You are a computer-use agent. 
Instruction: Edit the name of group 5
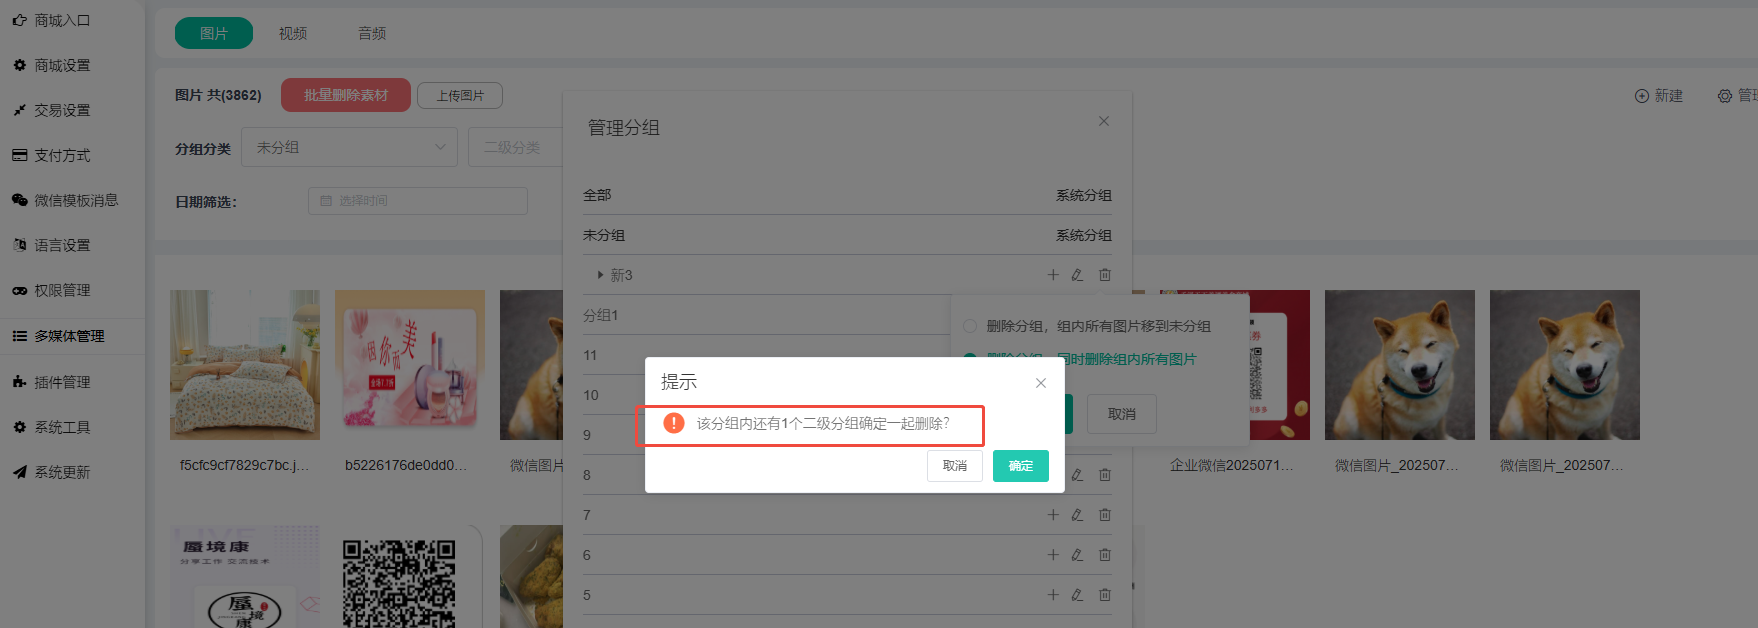pos(1077,595)
